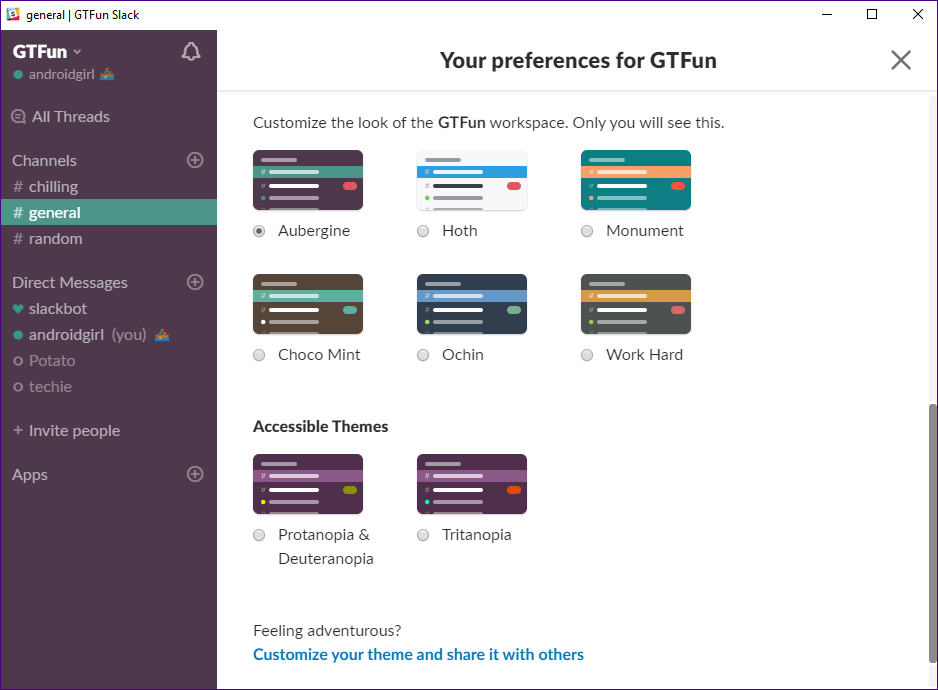Click the Ochin theme preview thumbnail
This screenshot has width=938, height=690.
click(x=472, y=304)
